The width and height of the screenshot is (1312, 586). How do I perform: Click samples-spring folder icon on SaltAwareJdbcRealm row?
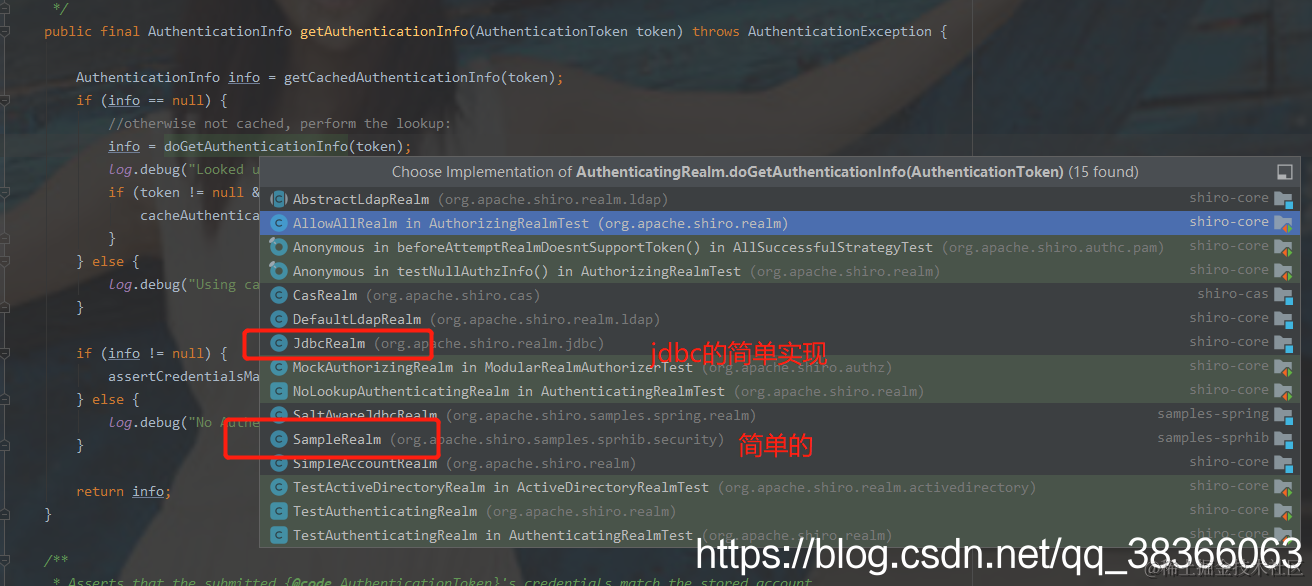coord(1283,415)
